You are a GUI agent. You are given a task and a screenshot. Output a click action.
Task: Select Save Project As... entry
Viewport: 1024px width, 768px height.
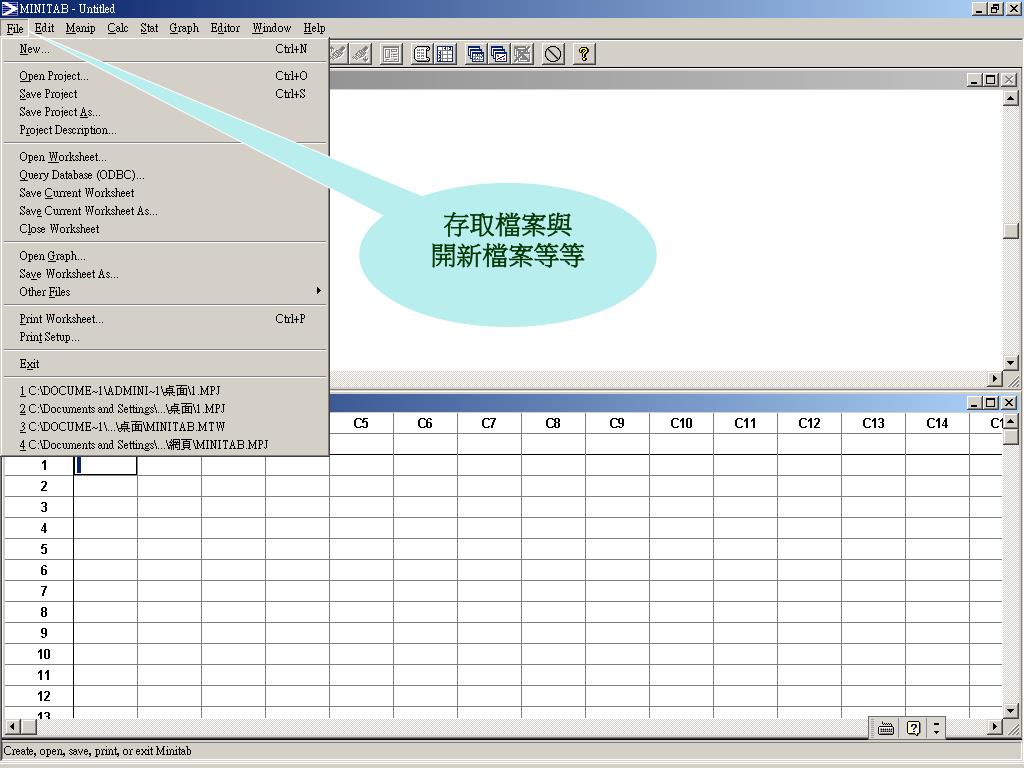(x=165, y=112)
